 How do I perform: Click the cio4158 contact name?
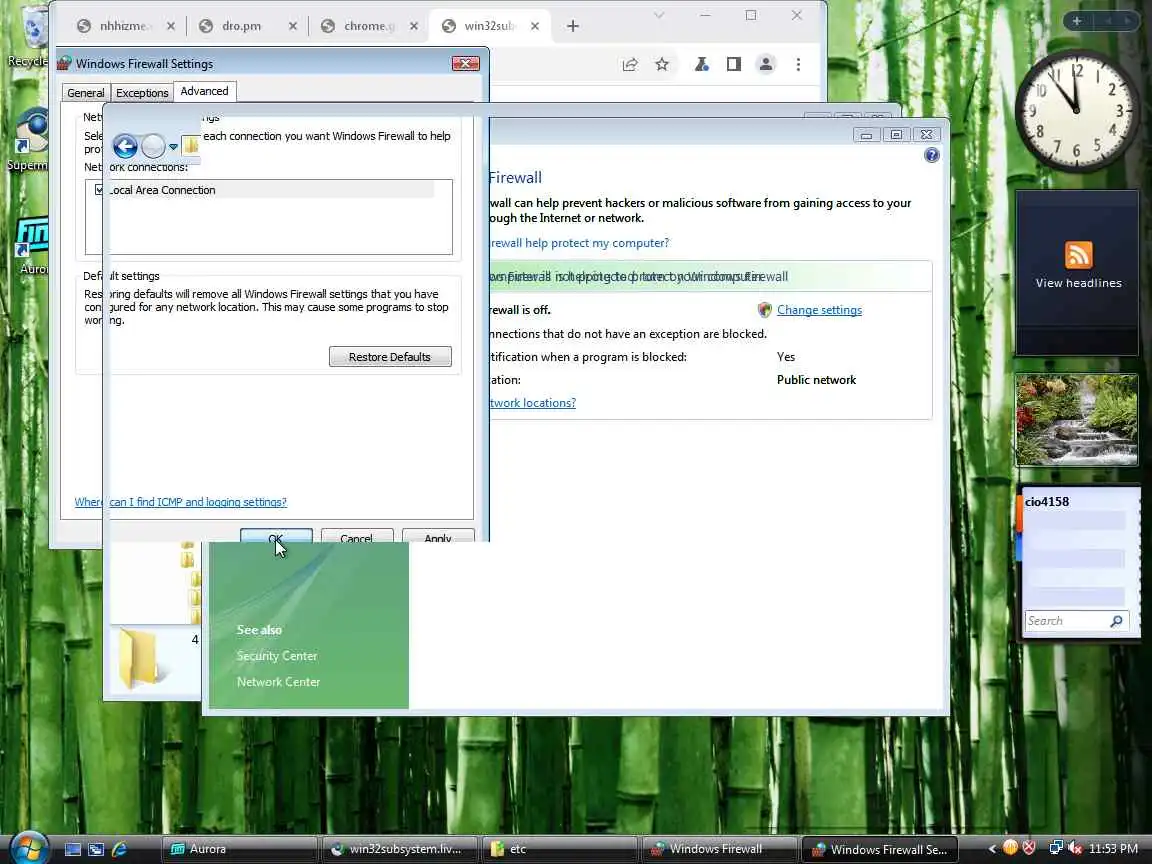tap(1047, 502)
